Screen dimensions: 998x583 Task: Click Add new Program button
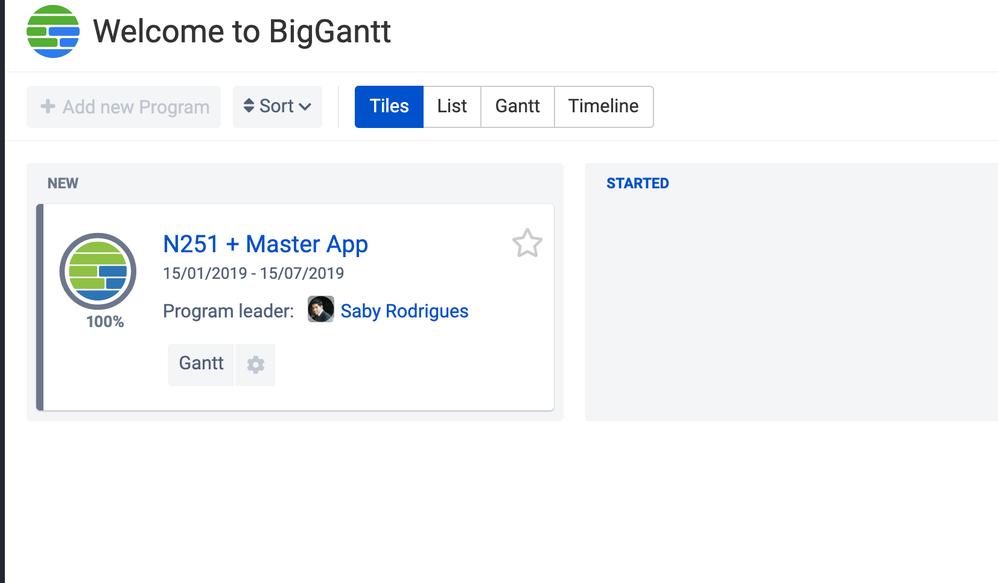pyautogui.click(x=123, y=107)
